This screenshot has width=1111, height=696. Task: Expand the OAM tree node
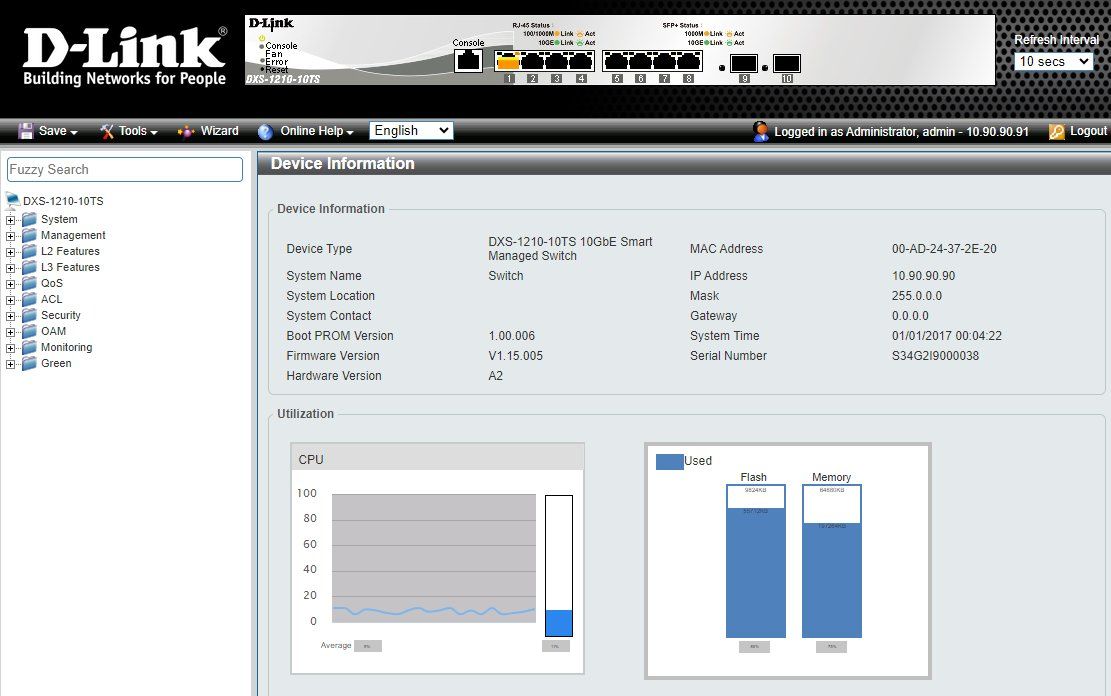point(10,332)
